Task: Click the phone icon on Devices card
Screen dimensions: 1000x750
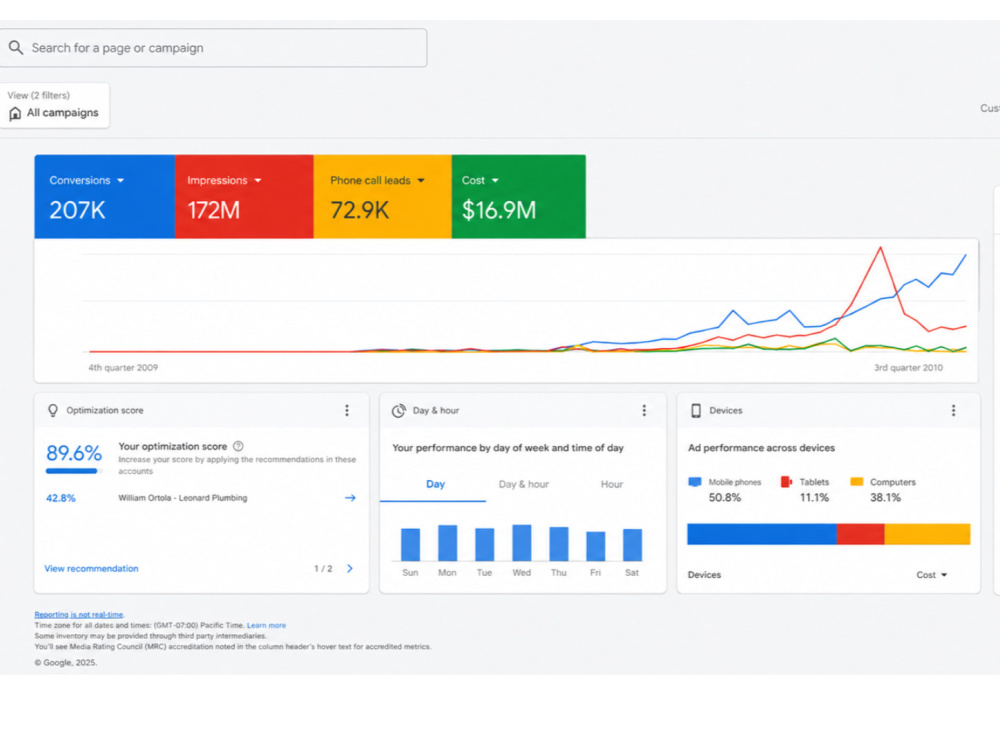Action: pyautogui.click(x=696, y=411)
